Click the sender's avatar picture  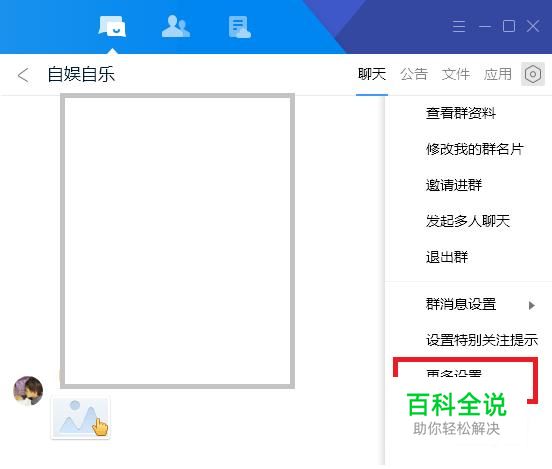pyautogui.click(x=28, y=390)
